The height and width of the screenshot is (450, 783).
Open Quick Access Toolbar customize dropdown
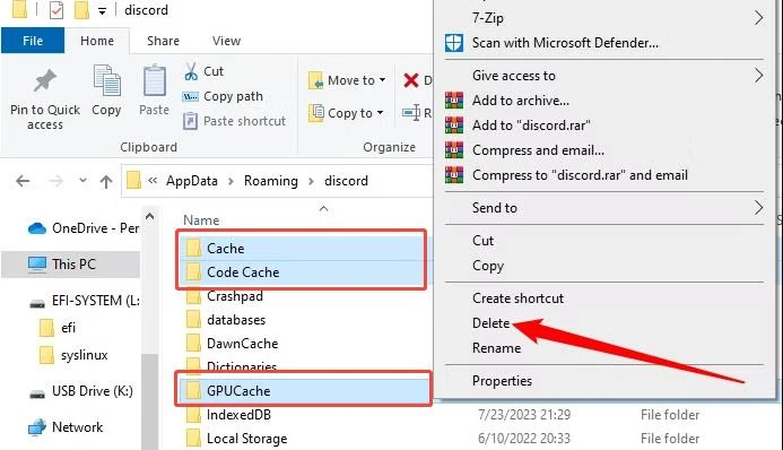click(x=102, y=11)
